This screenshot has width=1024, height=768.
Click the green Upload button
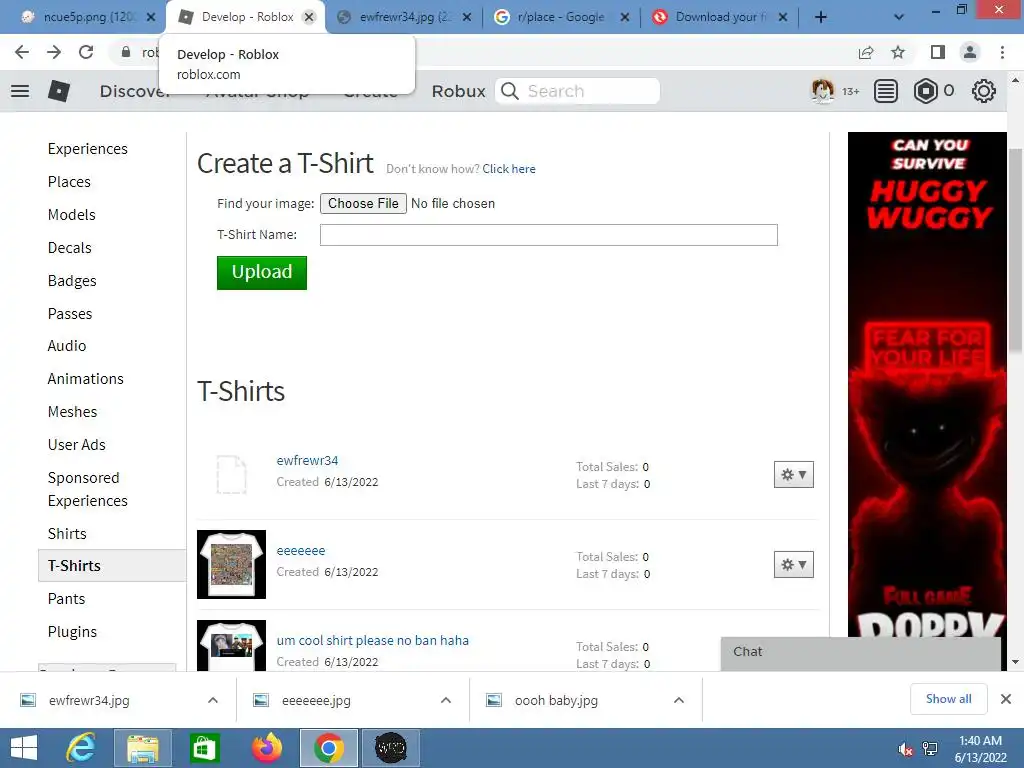pyautogui.click(x=262, y=272)
